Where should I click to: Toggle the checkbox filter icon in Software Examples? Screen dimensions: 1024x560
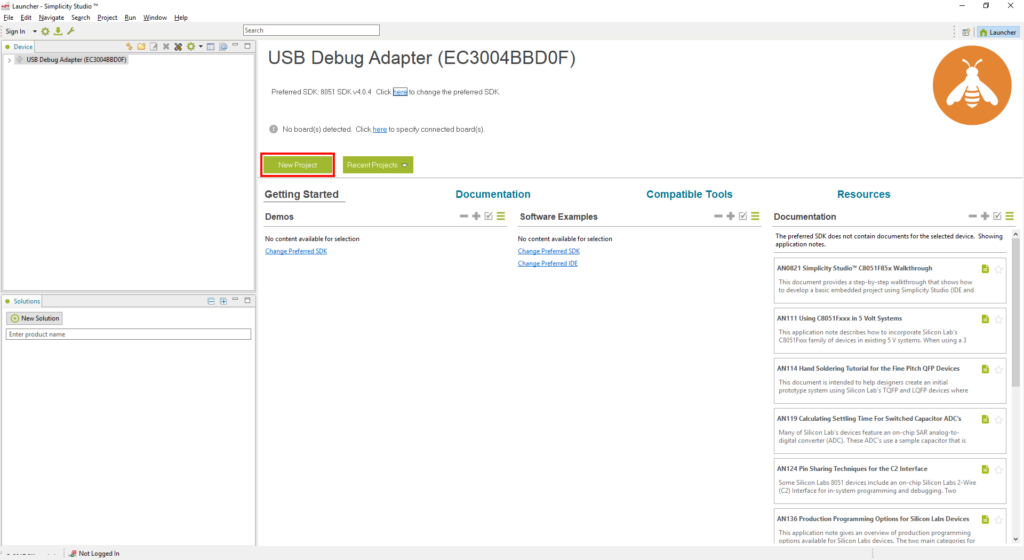743,216
